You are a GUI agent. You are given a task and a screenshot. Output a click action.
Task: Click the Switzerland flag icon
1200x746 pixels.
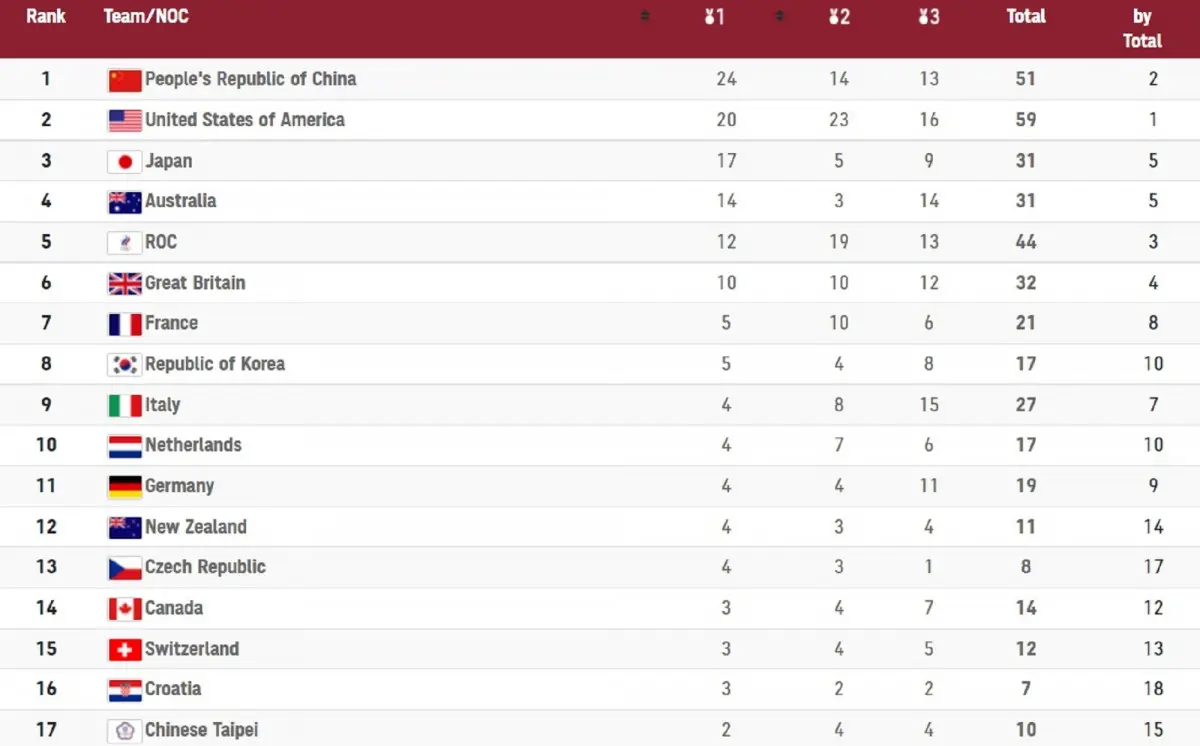coord(125,650)
